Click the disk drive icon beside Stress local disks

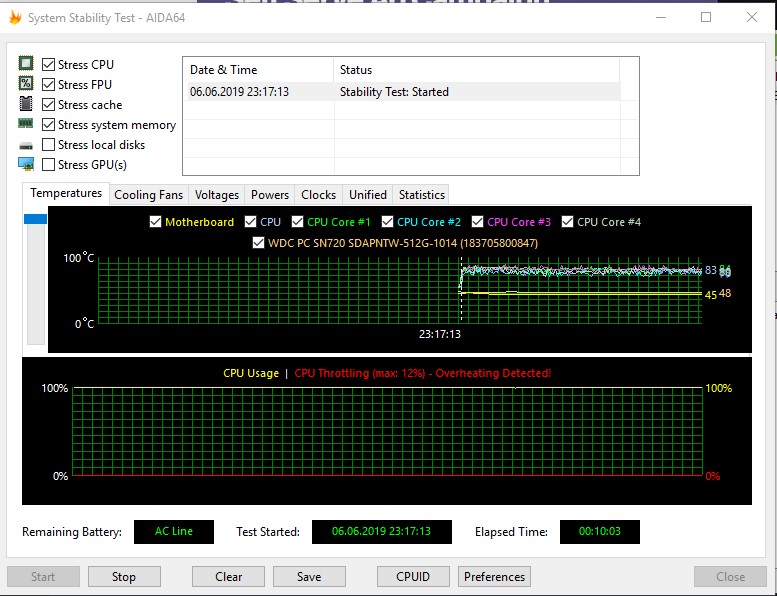[x=26, y=145]
